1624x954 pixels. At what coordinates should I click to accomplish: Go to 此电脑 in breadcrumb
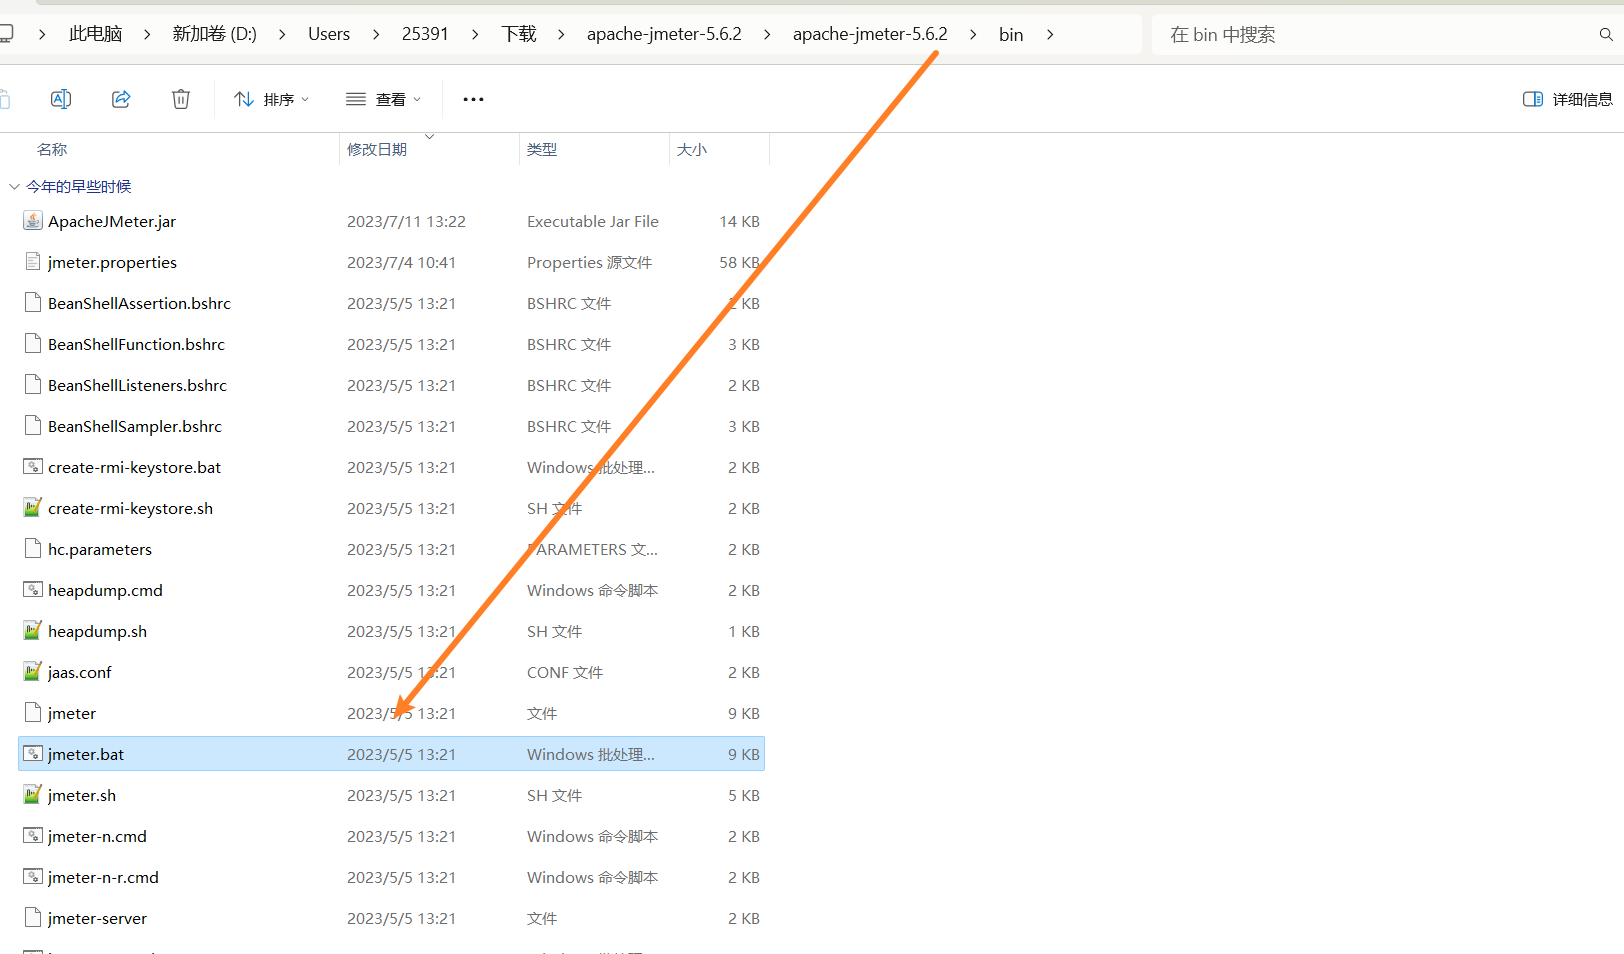click(x=95, y=34)
